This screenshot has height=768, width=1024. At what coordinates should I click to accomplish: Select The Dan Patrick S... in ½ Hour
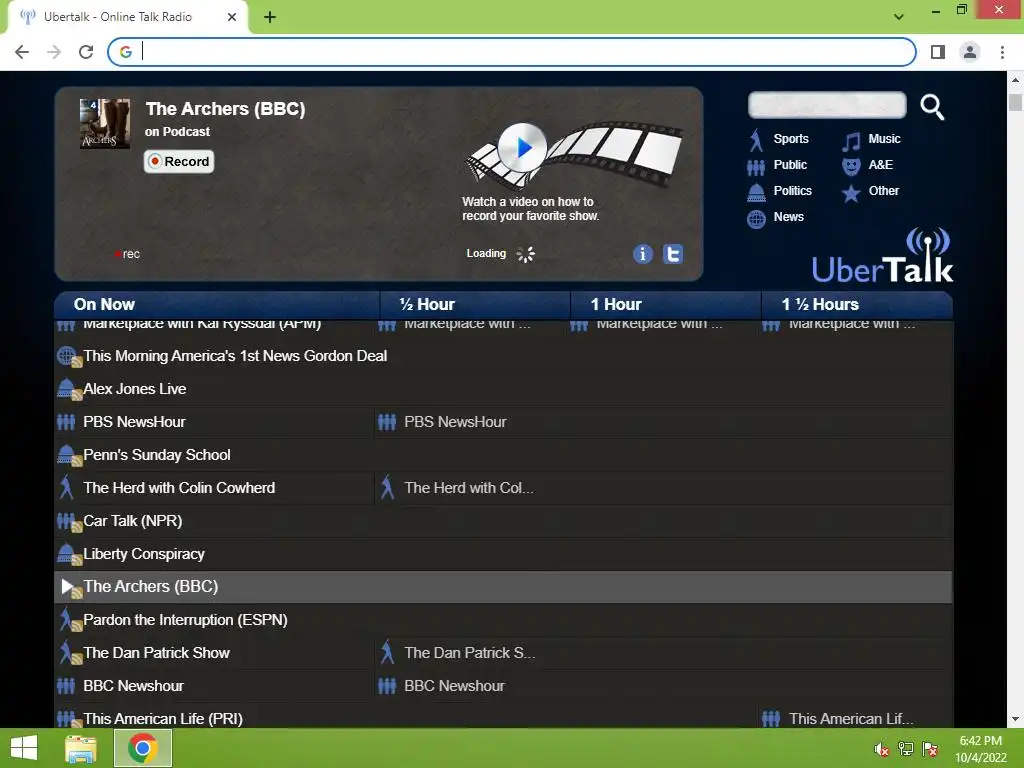(470, 652)
